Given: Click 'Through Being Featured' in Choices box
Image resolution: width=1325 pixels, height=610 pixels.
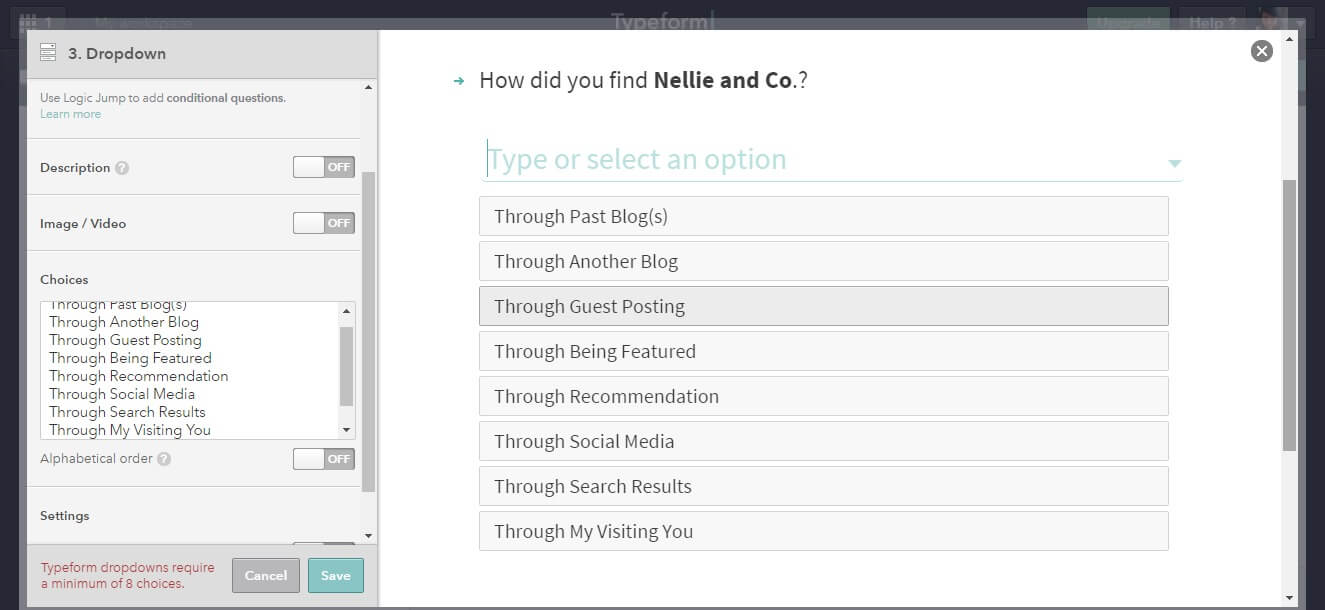Looking at the screenshot, I should tap(130, 358).
